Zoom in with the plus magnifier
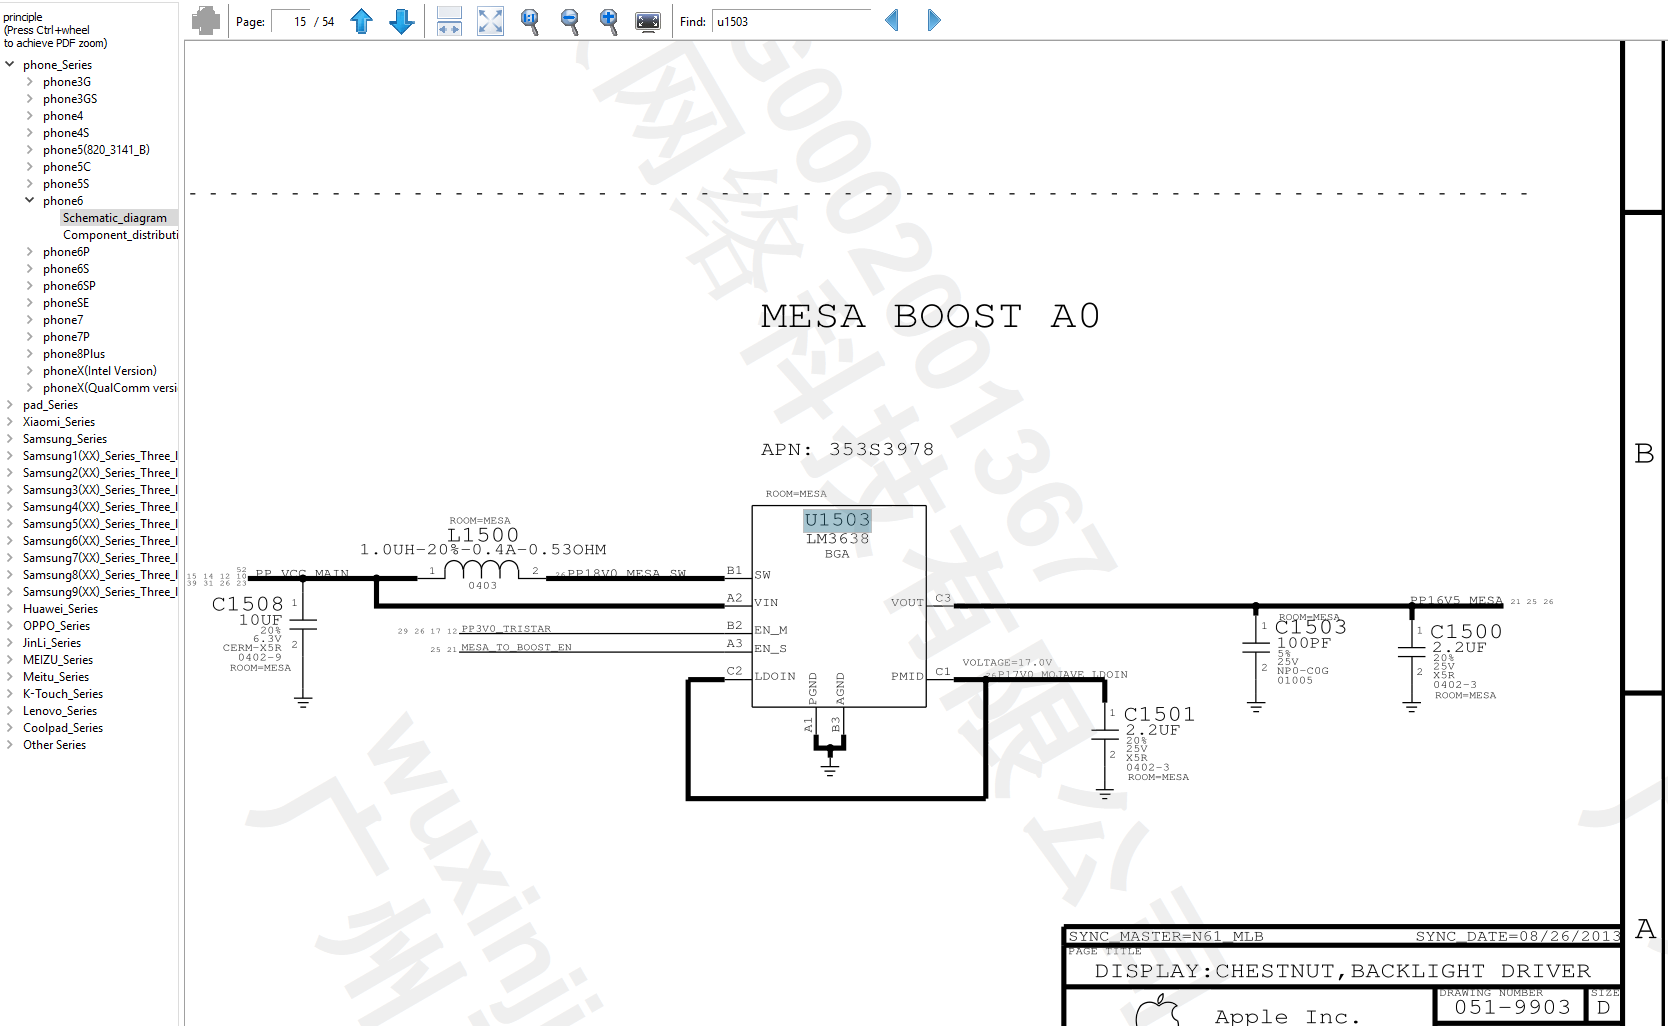 (608, 21)
